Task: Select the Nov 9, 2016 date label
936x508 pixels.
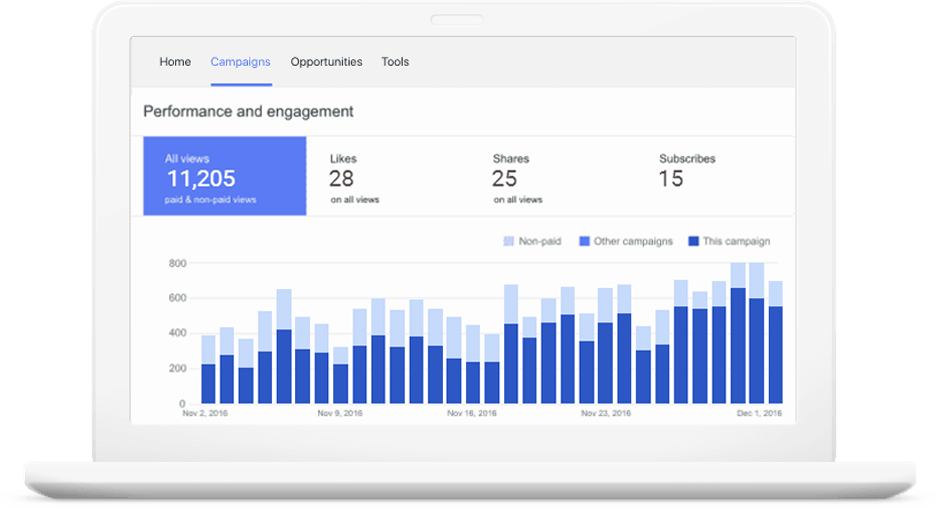Action: click(x=340, y=413)
